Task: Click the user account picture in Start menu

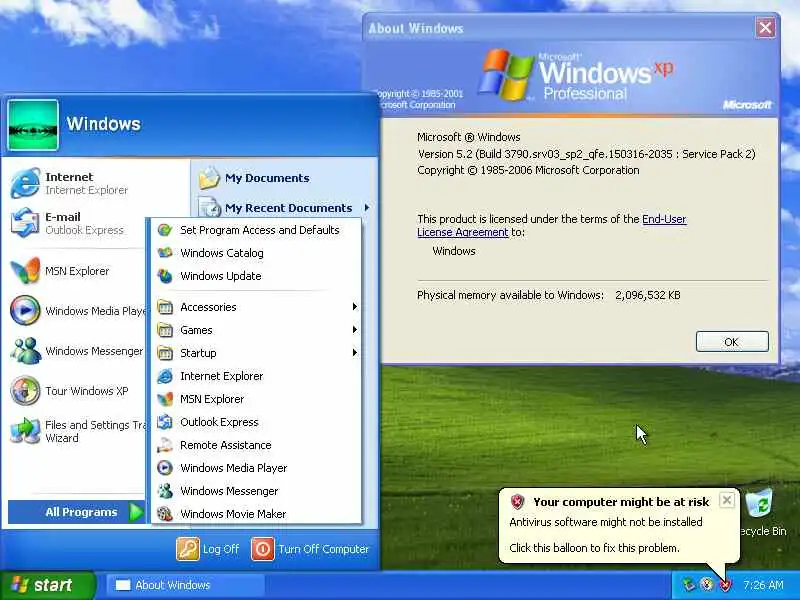Action: coord(33,125)
